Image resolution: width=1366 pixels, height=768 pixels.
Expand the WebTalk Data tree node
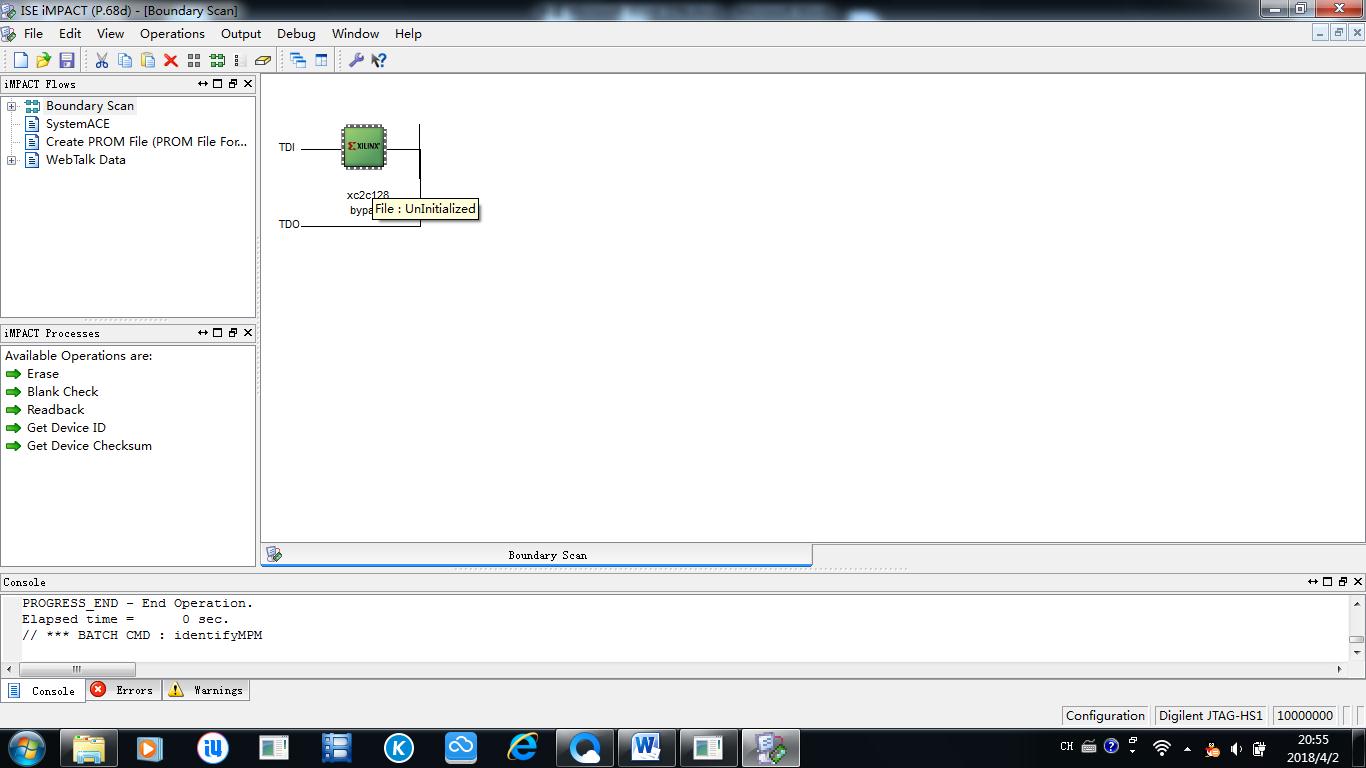[x=12, y=160]
